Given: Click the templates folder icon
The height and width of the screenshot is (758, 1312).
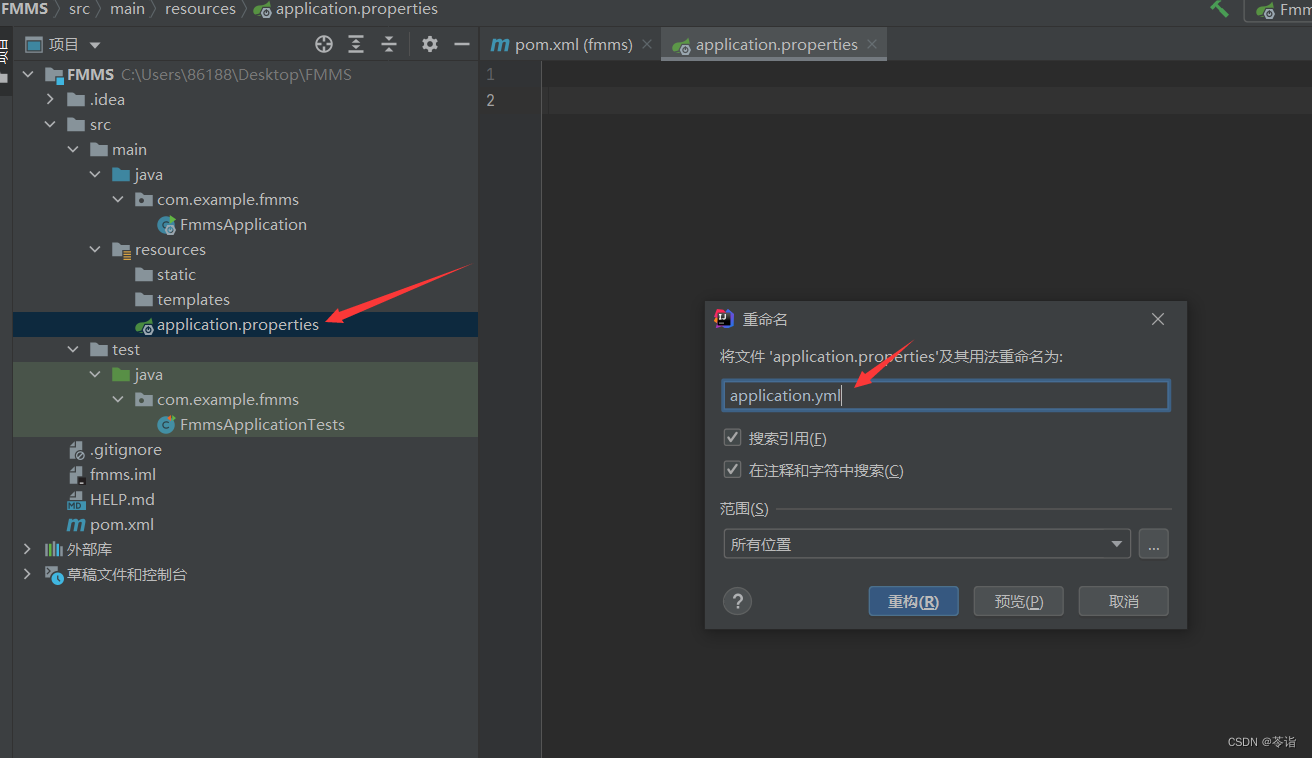Looking at the screenshot, I should (x=144, y=300).
